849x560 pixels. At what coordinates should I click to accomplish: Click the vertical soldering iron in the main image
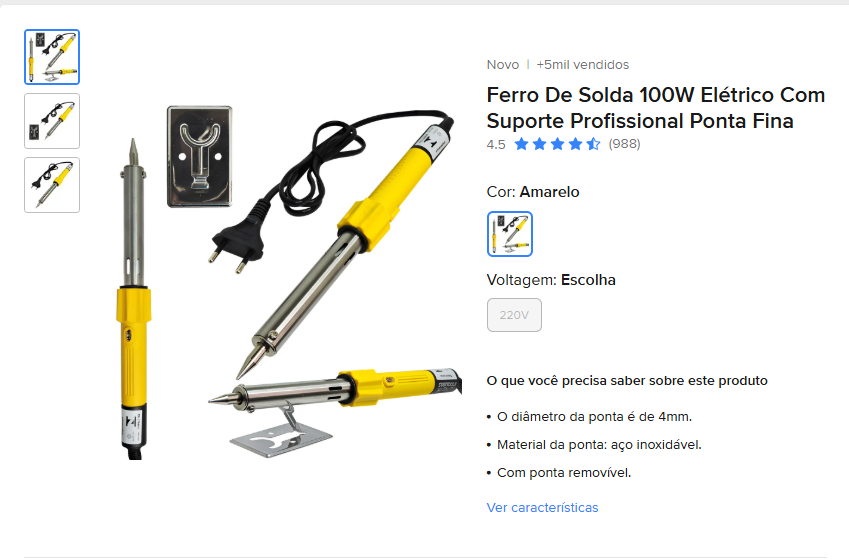click(x=133, y=299)
